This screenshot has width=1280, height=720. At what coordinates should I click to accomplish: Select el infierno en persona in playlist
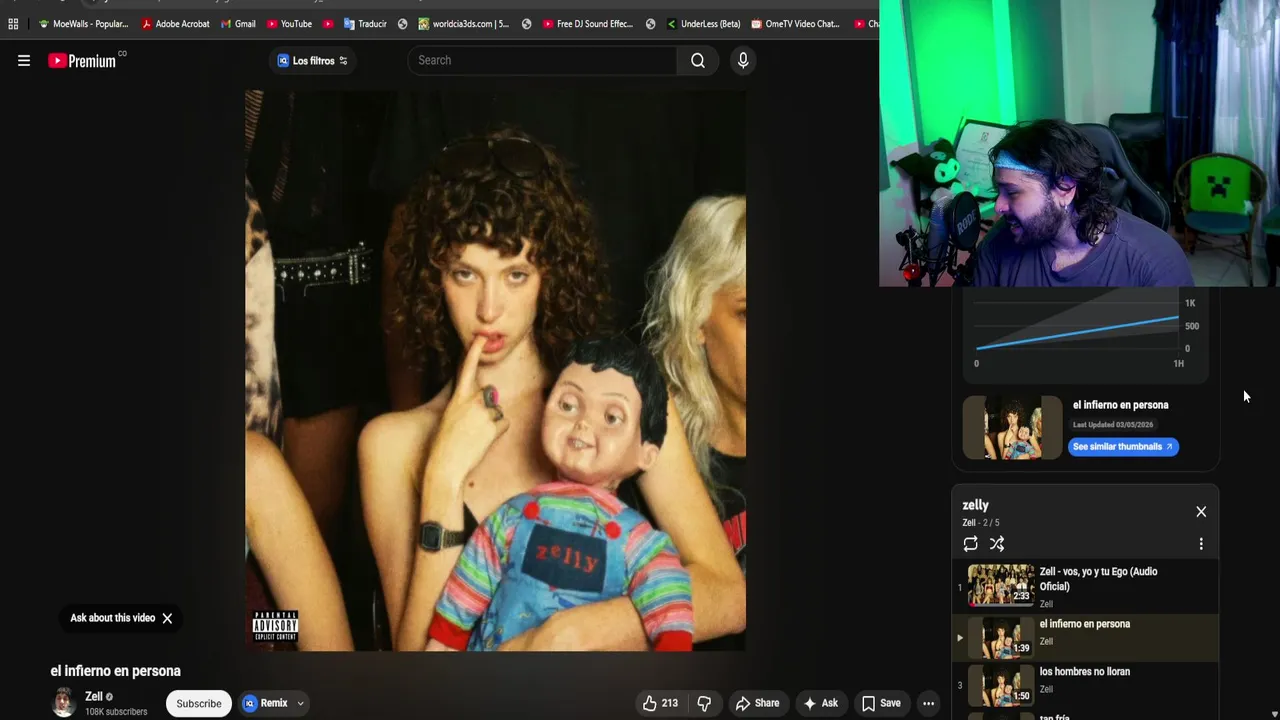(x=1085, y=638)
